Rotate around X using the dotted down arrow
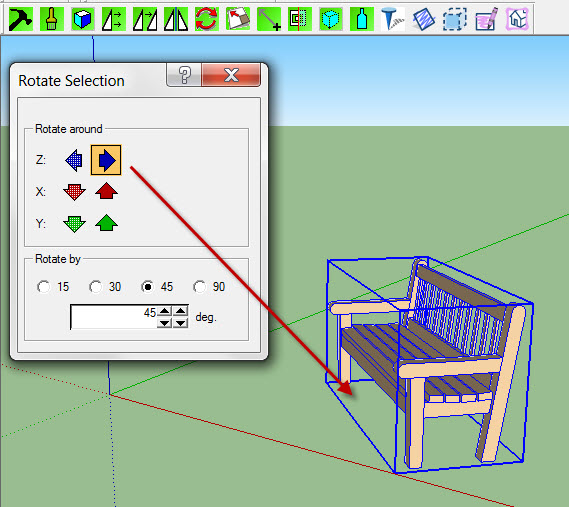Viewport: 569px width, 507px height. [x=74, y=192]
